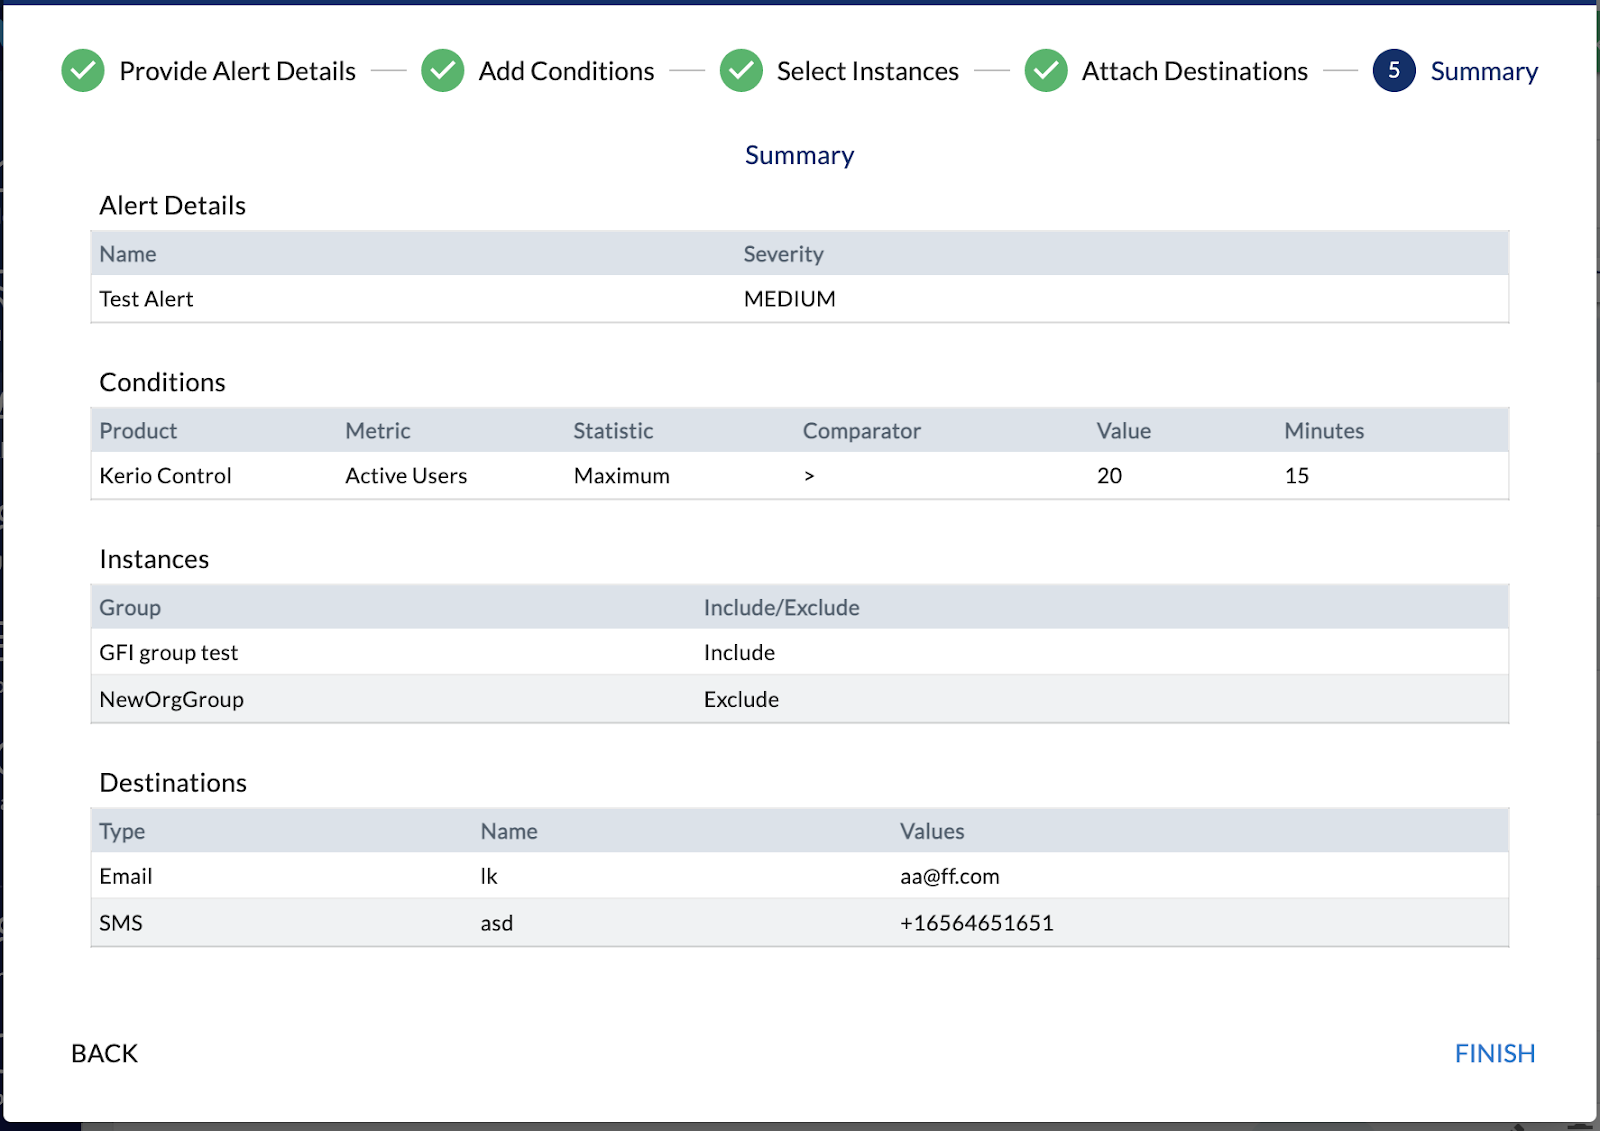This screenshot has width=1600, height=1131.
Task: Click the Active Users metric cell
Action: [x=406, y=476]
